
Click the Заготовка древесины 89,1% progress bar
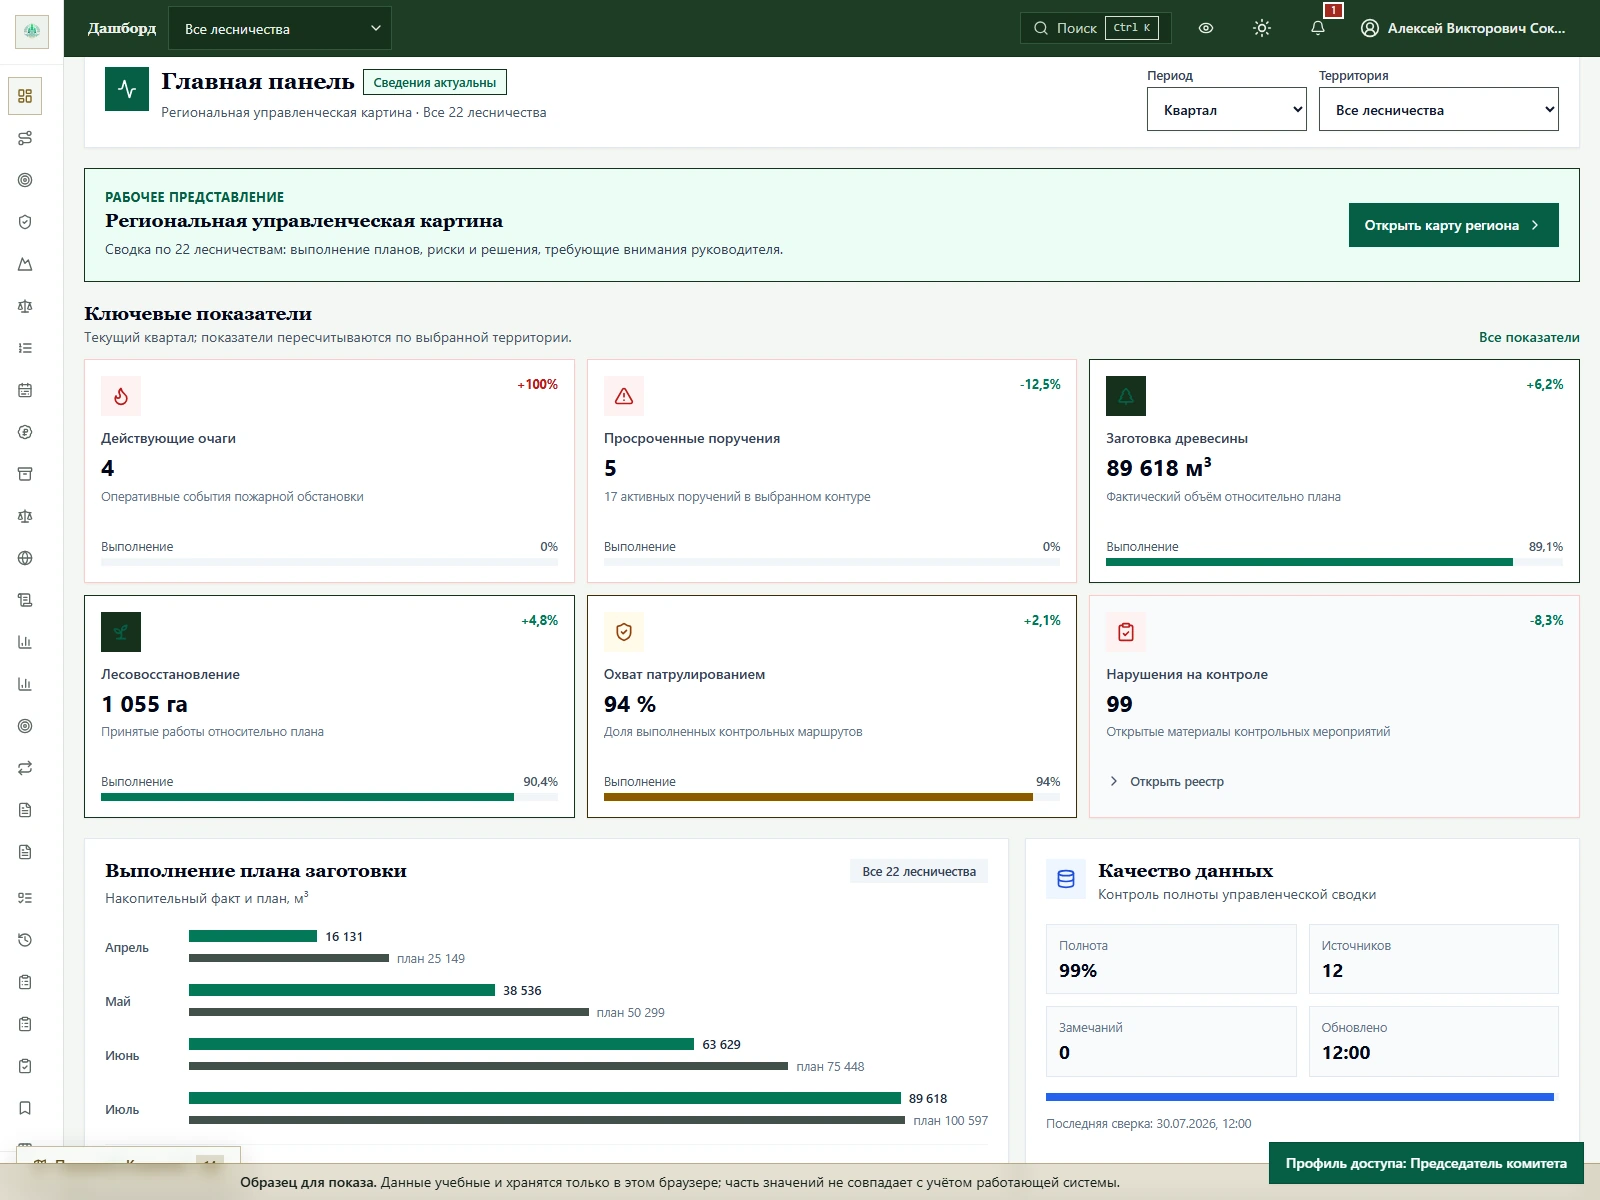[x=1334, y=562]
